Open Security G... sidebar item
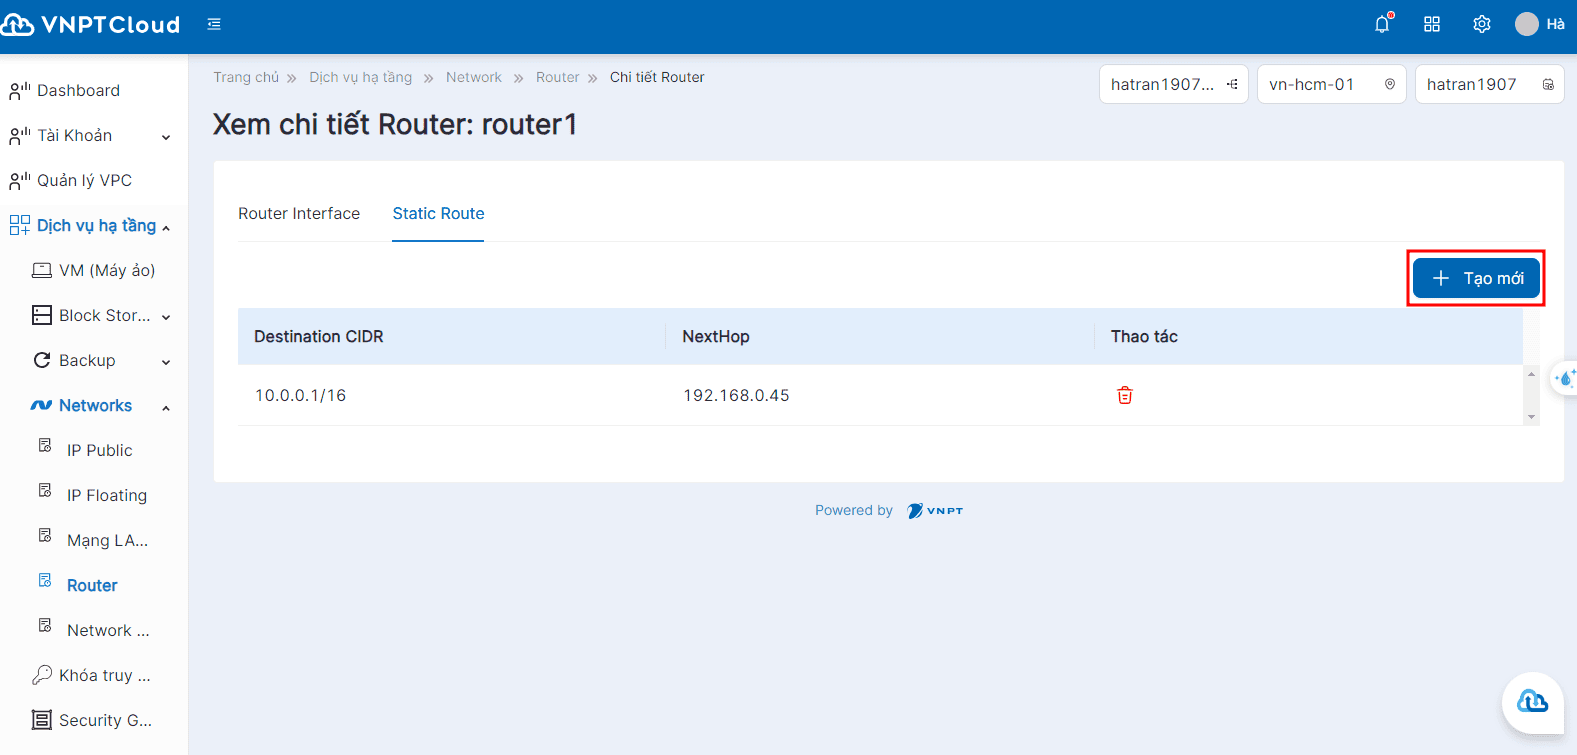Image resolution: width=1577 pixels, height=755 pixels. click(94, 721)
